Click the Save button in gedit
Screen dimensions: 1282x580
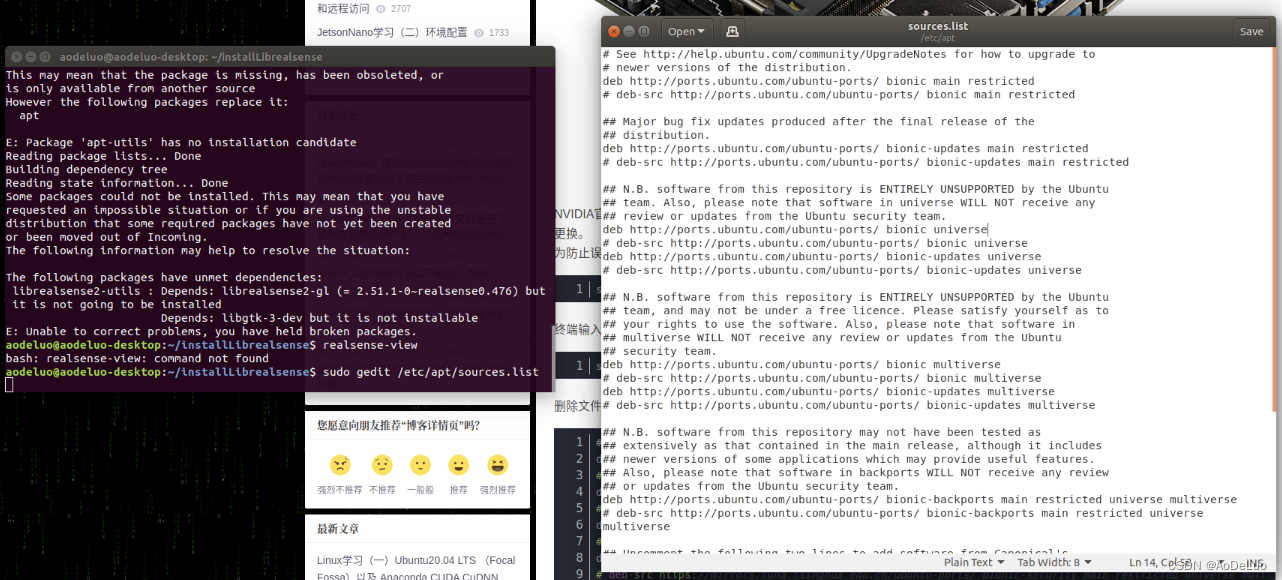point(1251,31)
